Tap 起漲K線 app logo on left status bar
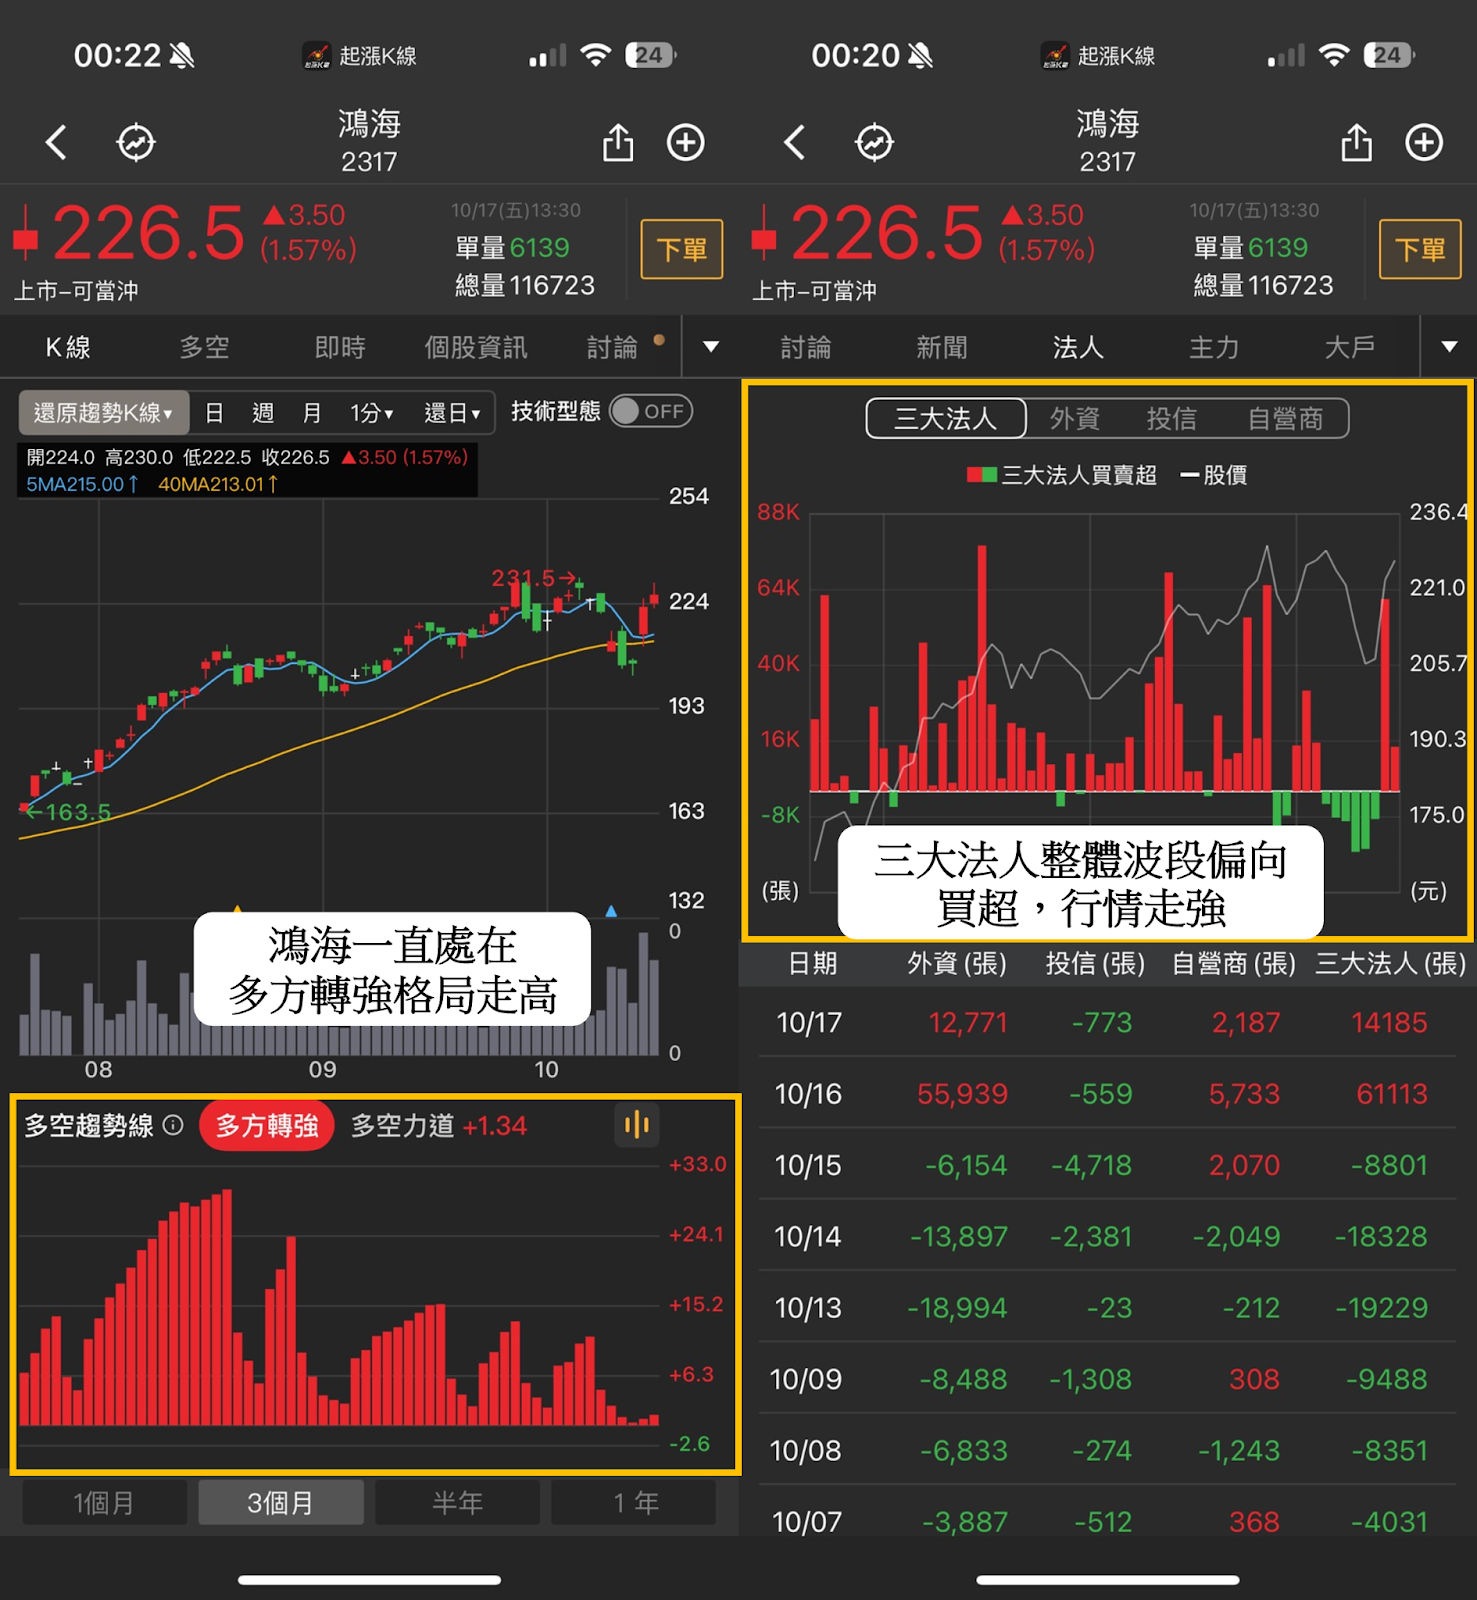 [x=317, y=56]
